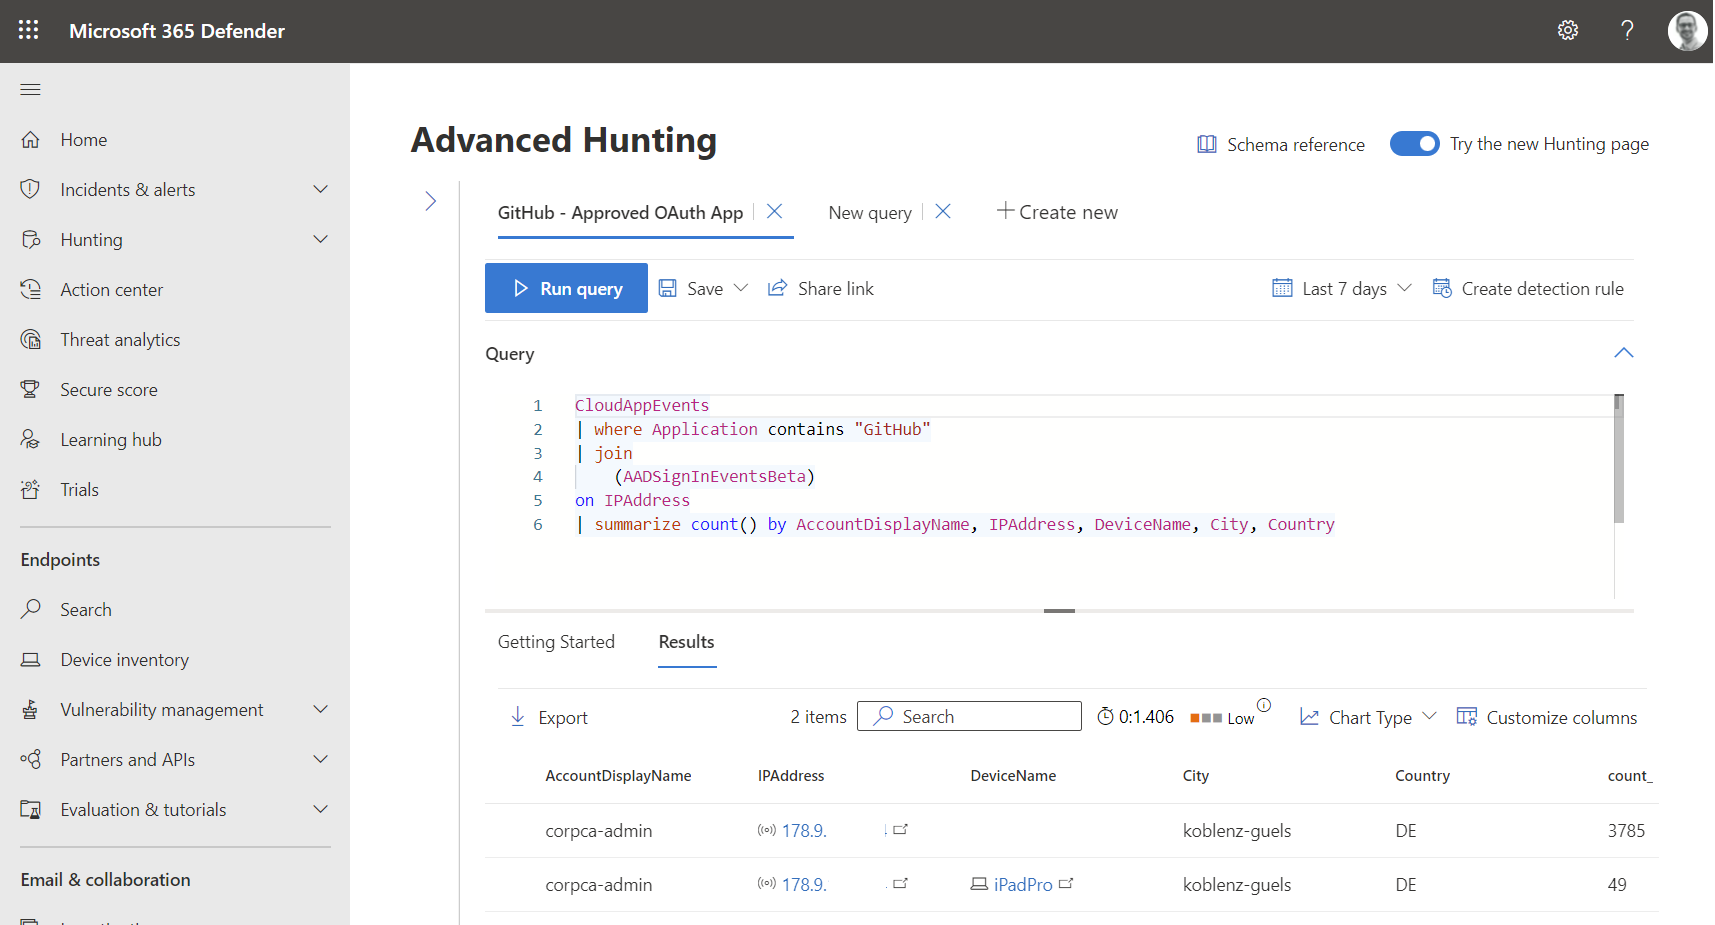Open the iPadPro device link
The image size is (1715, 925).
tap(1022, 885)
